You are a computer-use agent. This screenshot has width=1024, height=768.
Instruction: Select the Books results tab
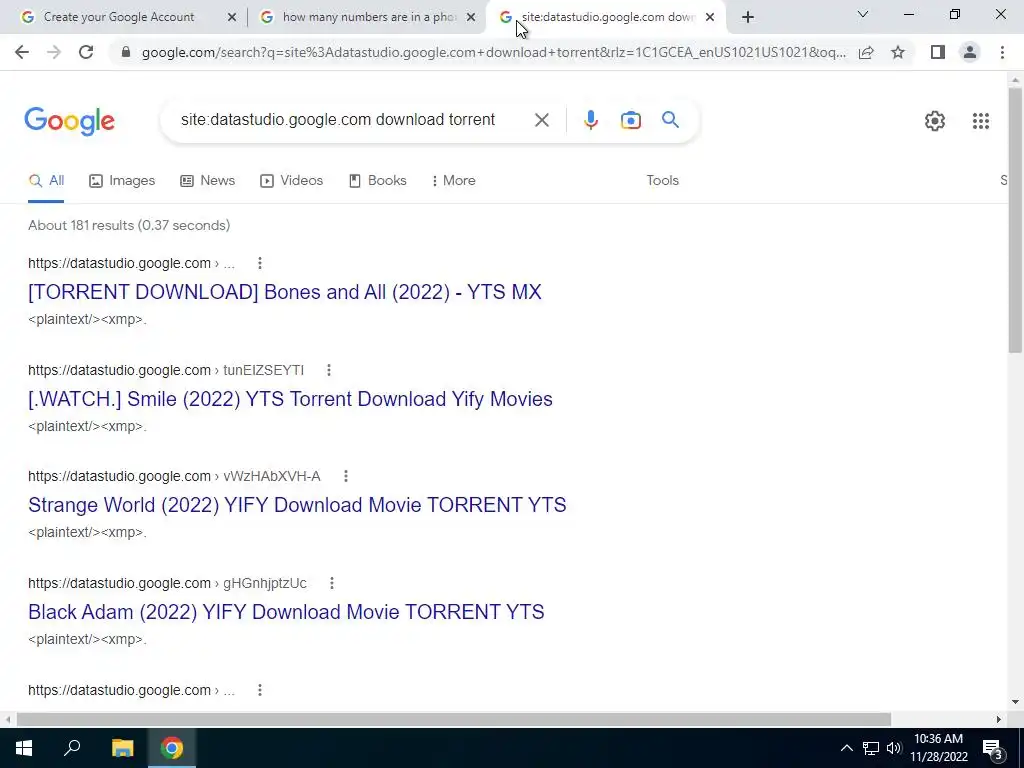point(377,181)
